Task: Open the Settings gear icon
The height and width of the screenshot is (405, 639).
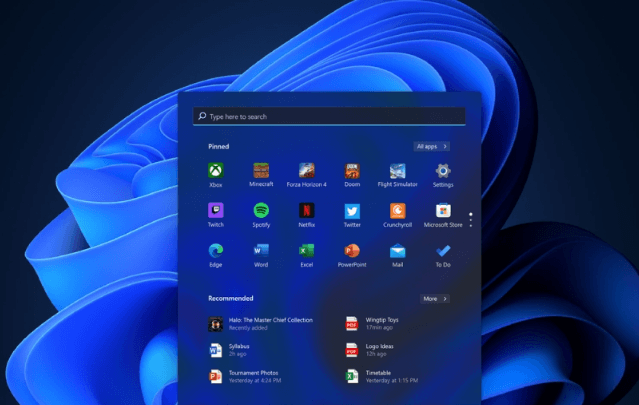Action: [443, 171]
